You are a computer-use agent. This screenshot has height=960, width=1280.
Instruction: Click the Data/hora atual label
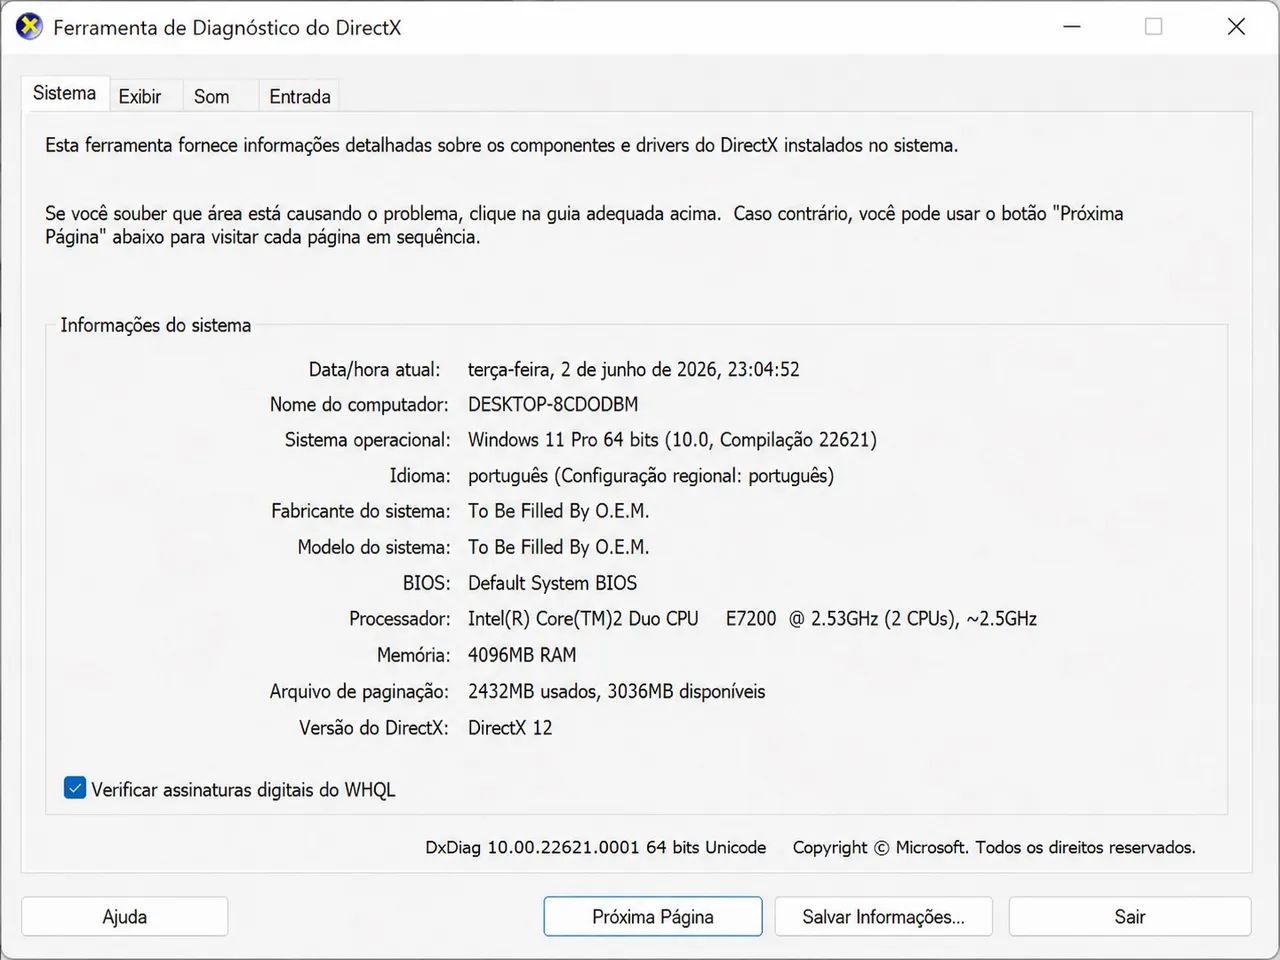[374, 369]
